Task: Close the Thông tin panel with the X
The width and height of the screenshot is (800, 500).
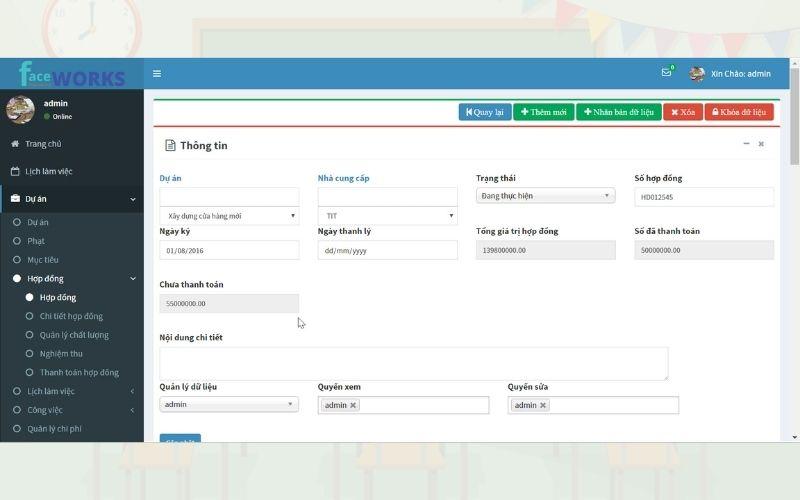Action: pos(761,144)
